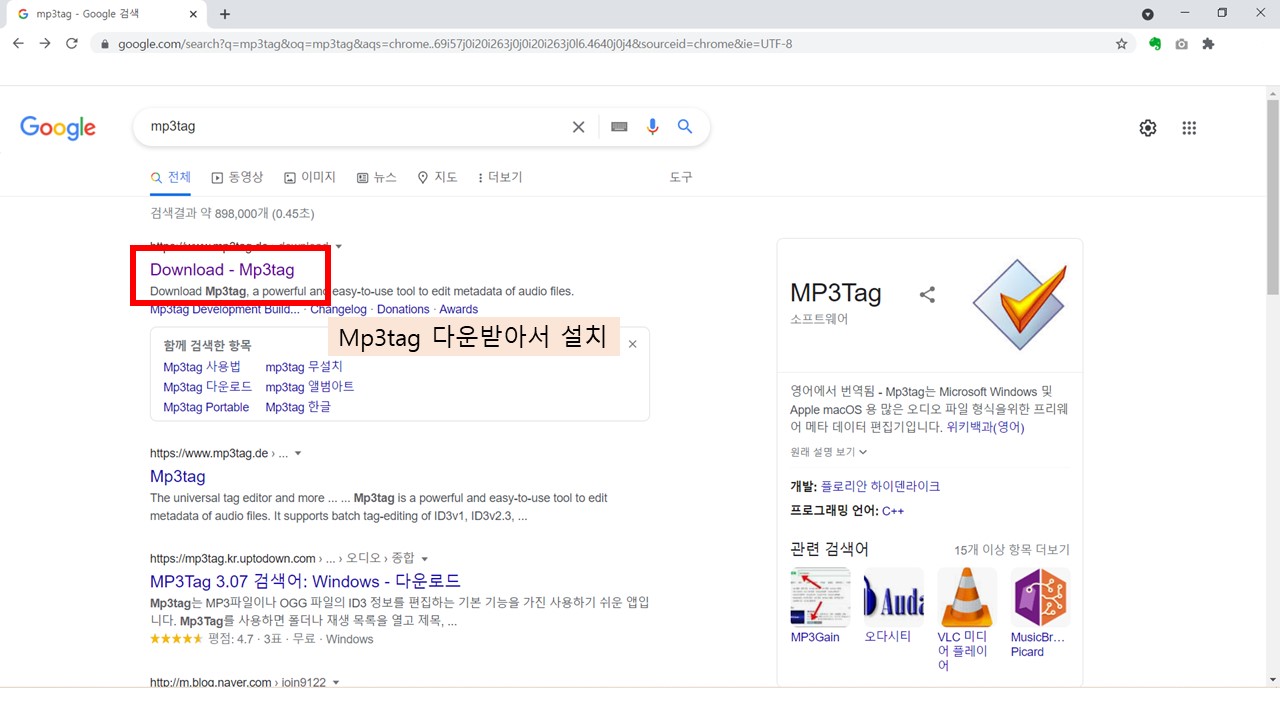Search related term Mp3tag 한글

298,407
